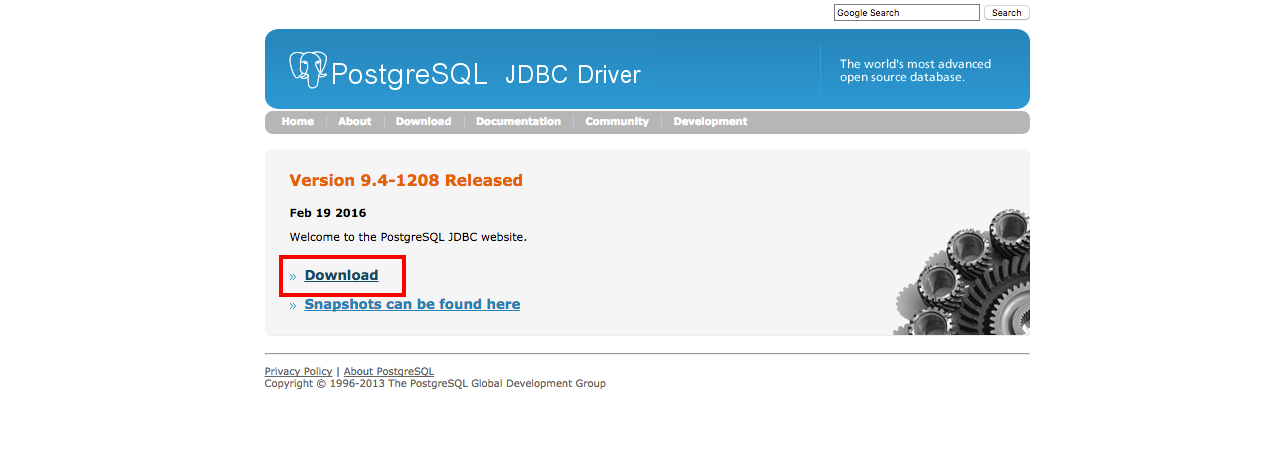Image resolution: width=1285 pixels, height=471 pixels.
Task: Open the About PostgreSQL footer link
Action: pyautogui.click(x=389, y=371)
